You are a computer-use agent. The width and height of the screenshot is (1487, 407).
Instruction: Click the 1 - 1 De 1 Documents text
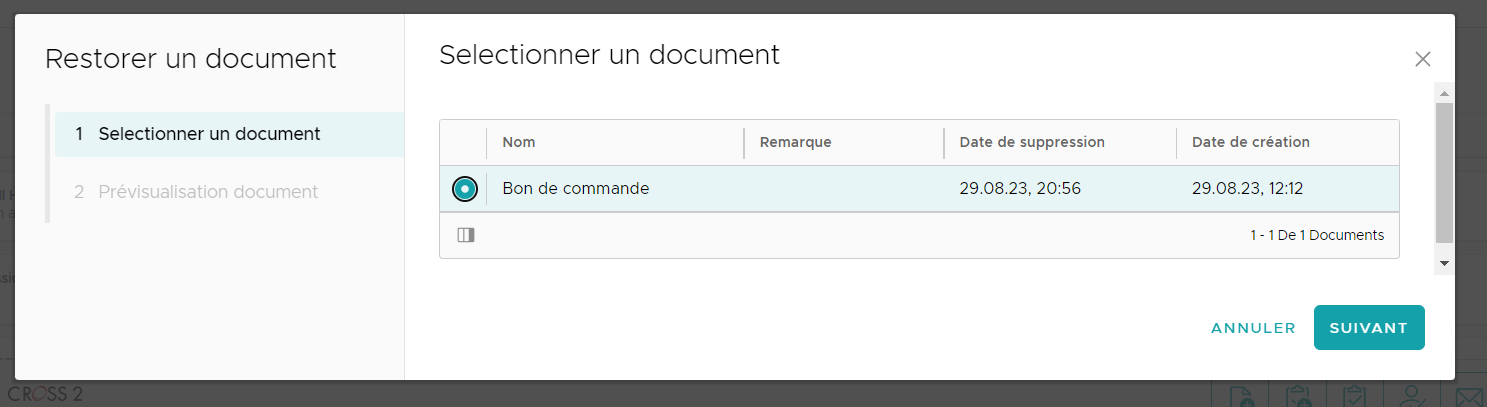tap(1317, 235)
